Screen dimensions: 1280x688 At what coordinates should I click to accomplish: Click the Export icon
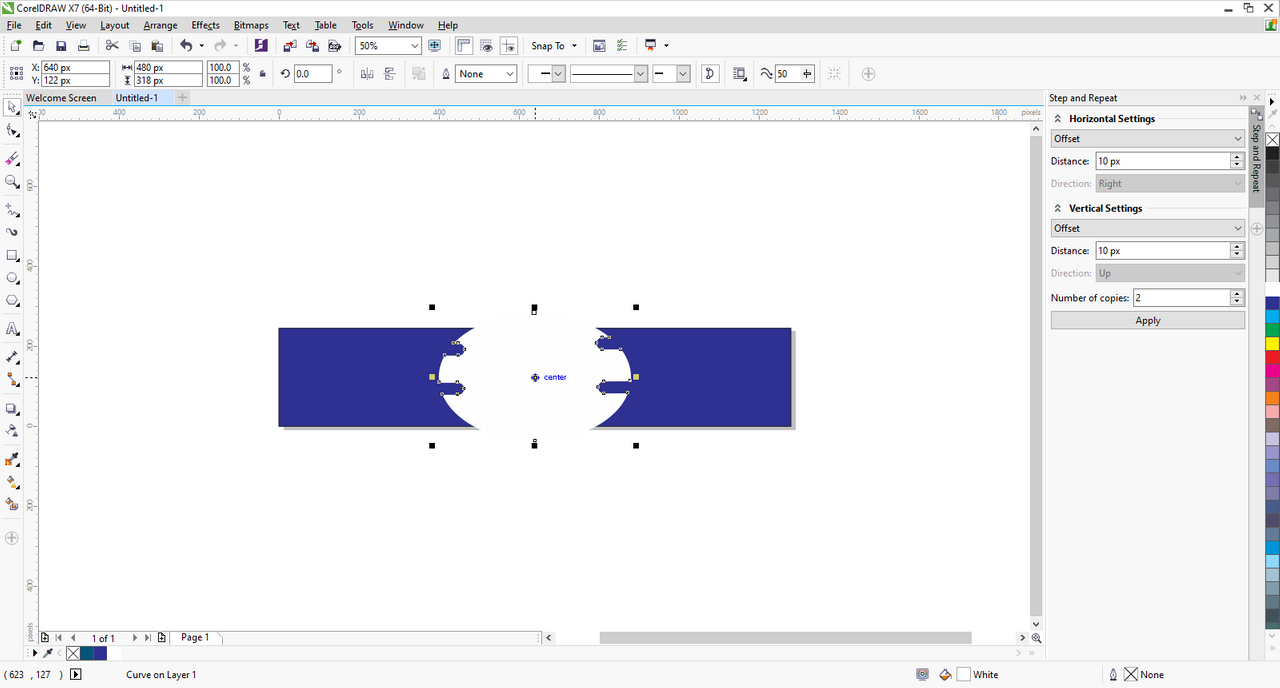pos(312,46)
